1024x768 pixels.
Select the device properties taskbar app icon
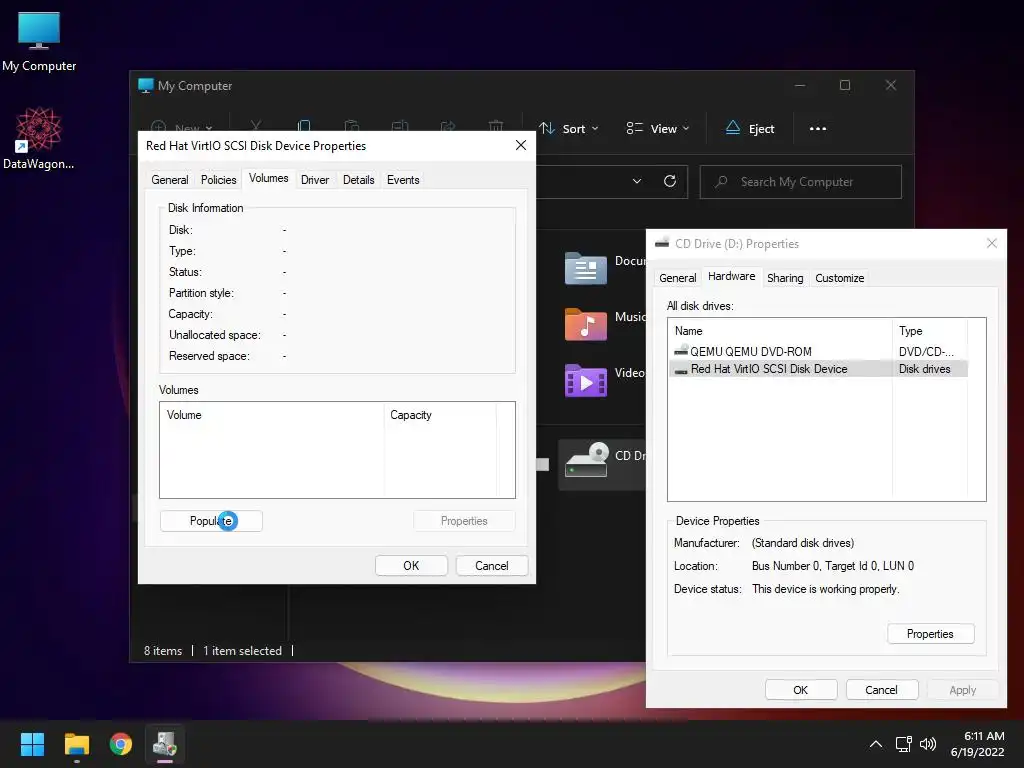165,744
